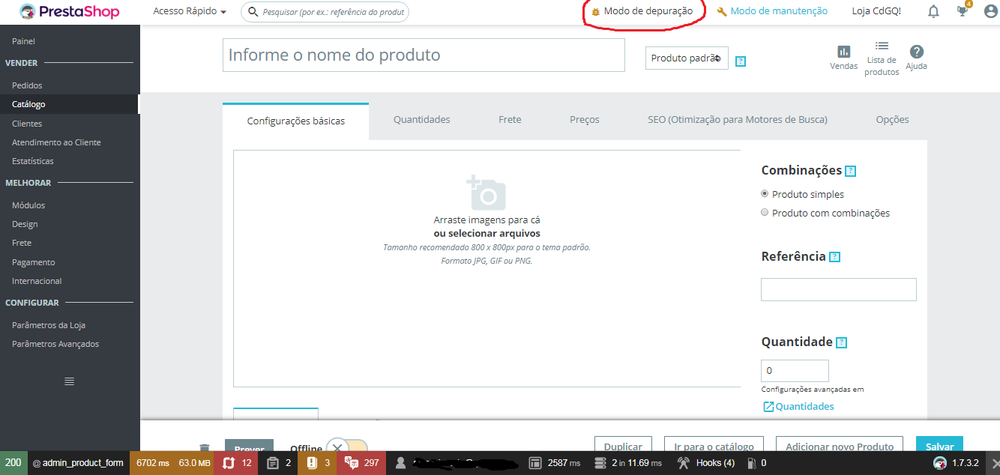Click the maintenance mode wrench icon
This screenshot has height=475, width=1000.
click(722, 11)
